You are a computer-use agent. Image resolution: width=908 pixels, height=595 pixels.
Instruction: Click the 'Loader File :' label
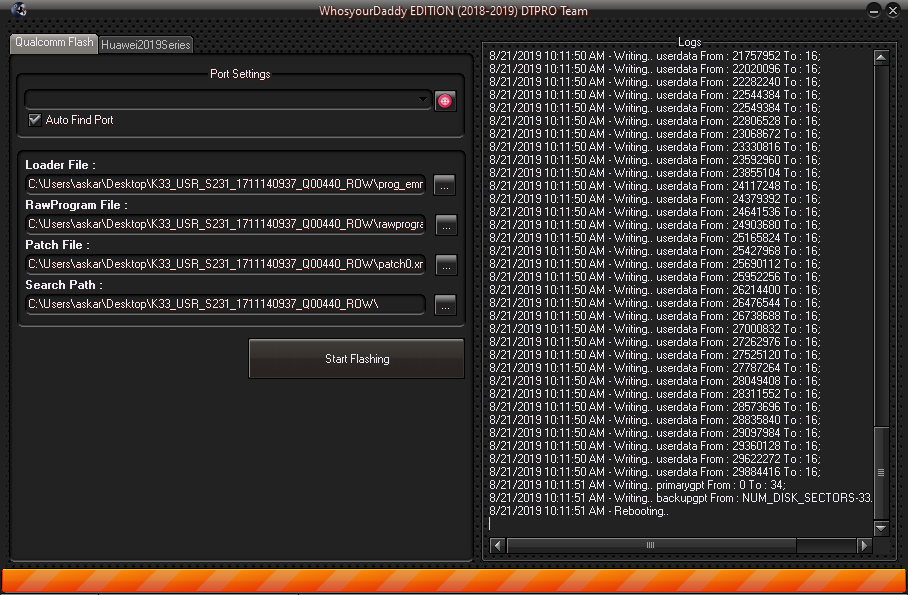[60, 165]
